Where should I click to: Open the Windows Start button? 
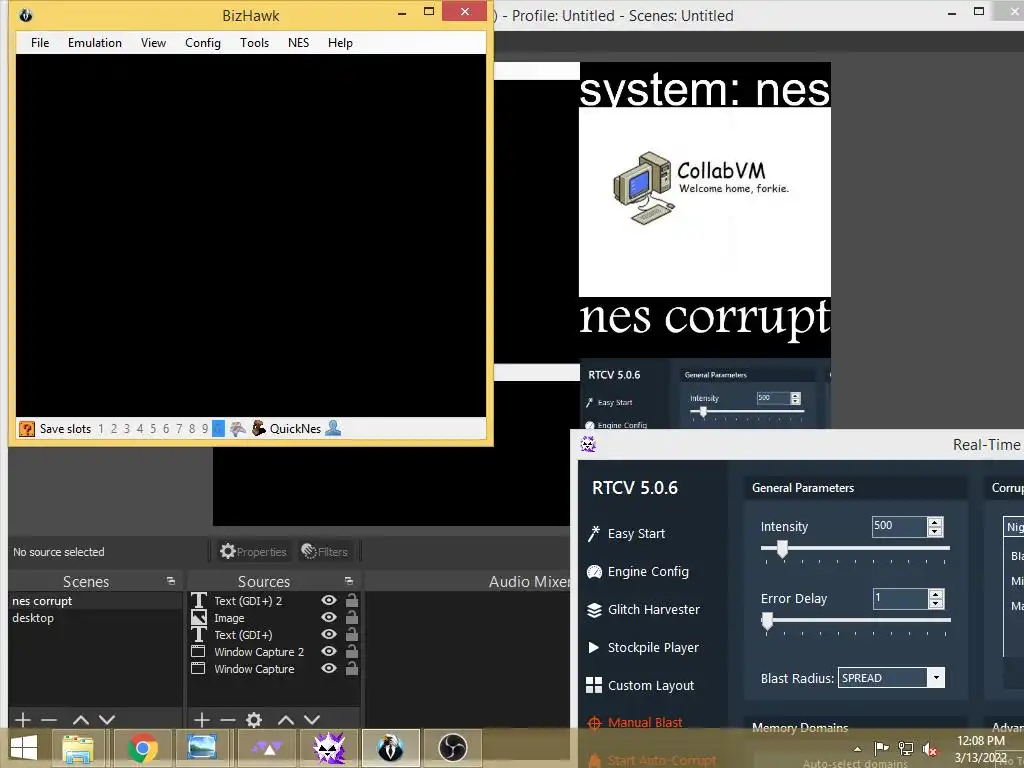coord(24,748)
